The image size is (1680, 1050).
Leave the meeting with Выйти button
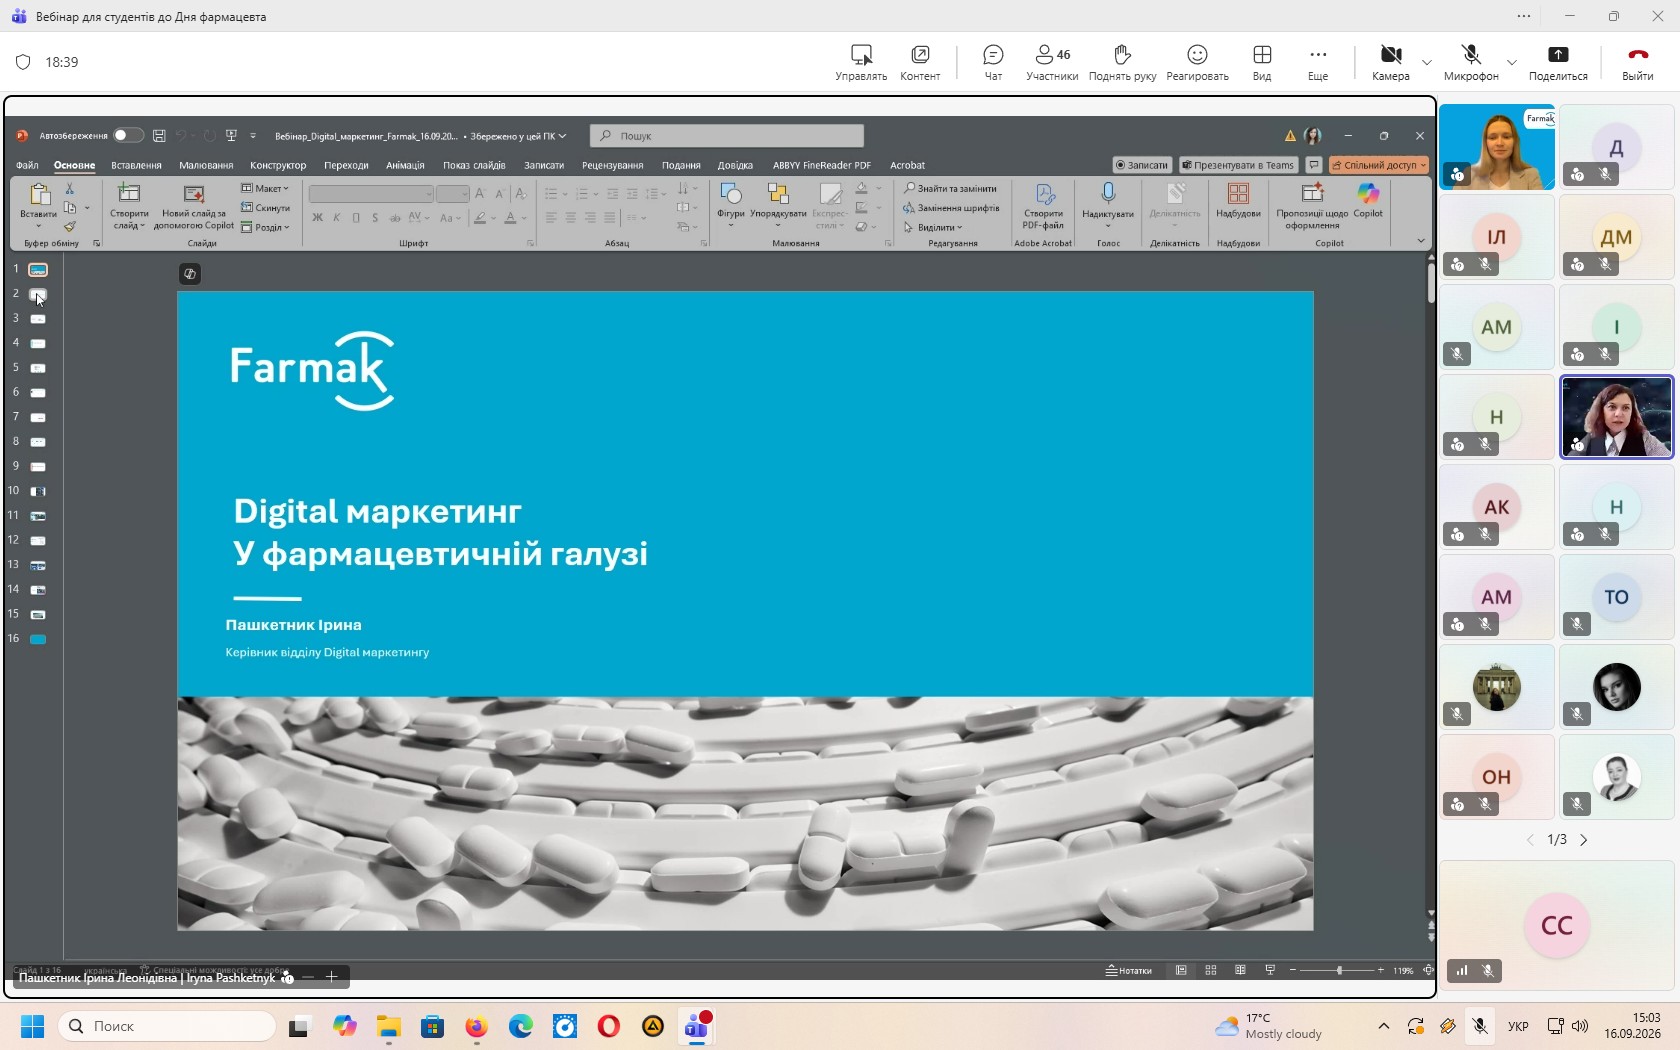(x=1638, y=62)
